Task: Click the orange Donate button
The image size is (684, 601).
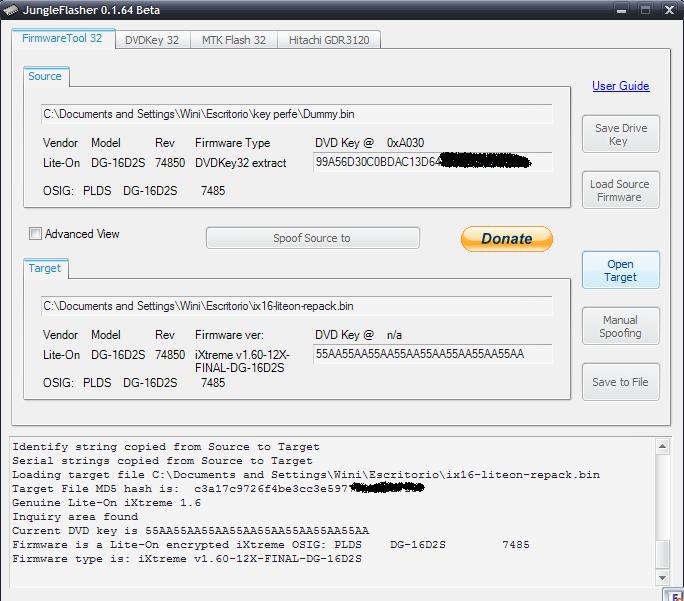Action: pos(506,239)
